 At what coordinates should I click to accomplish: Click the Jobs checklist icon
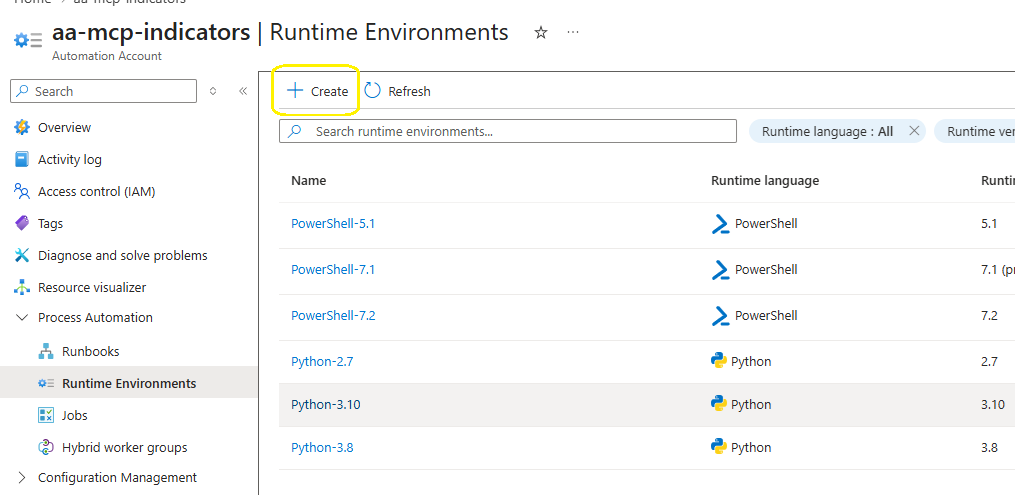tap(46, 415)
